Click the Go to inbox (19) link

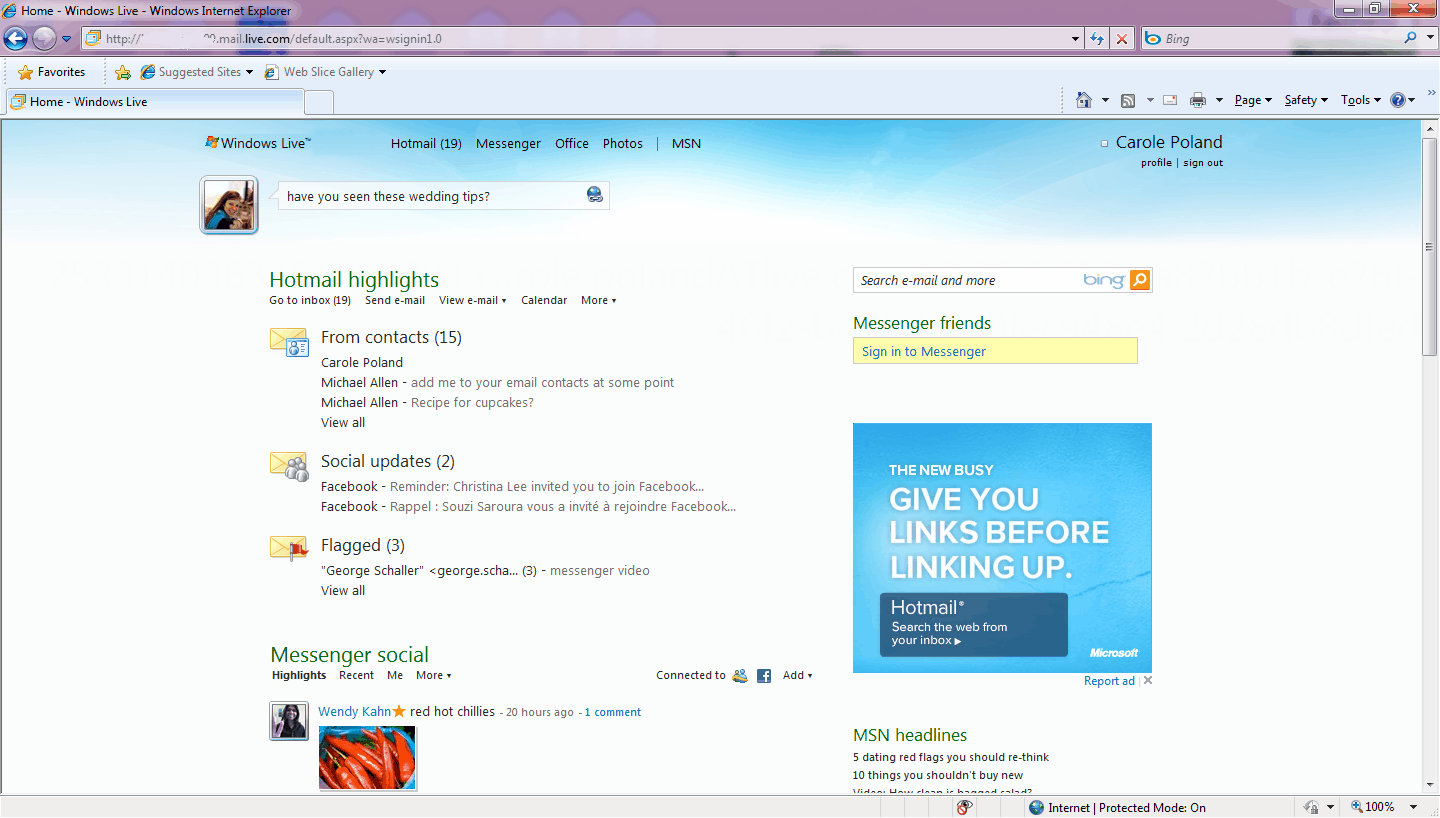(x=310, y=300)
